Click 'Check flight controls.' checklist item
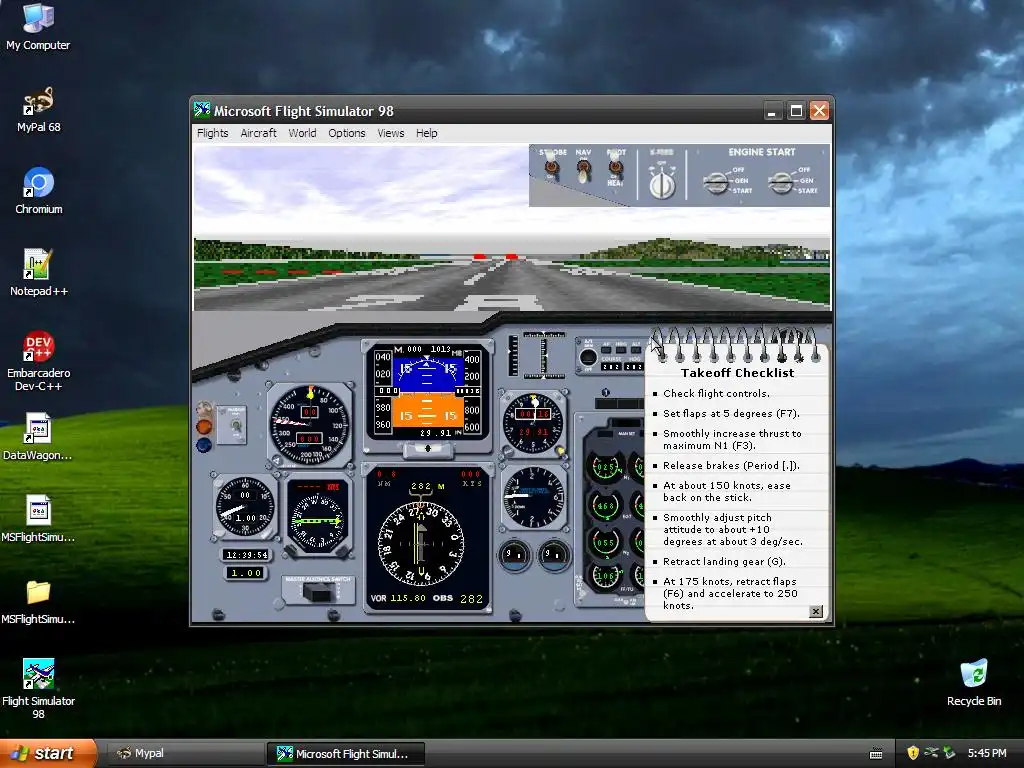This screenshot has height=768, width=1024. click(716, 393)
